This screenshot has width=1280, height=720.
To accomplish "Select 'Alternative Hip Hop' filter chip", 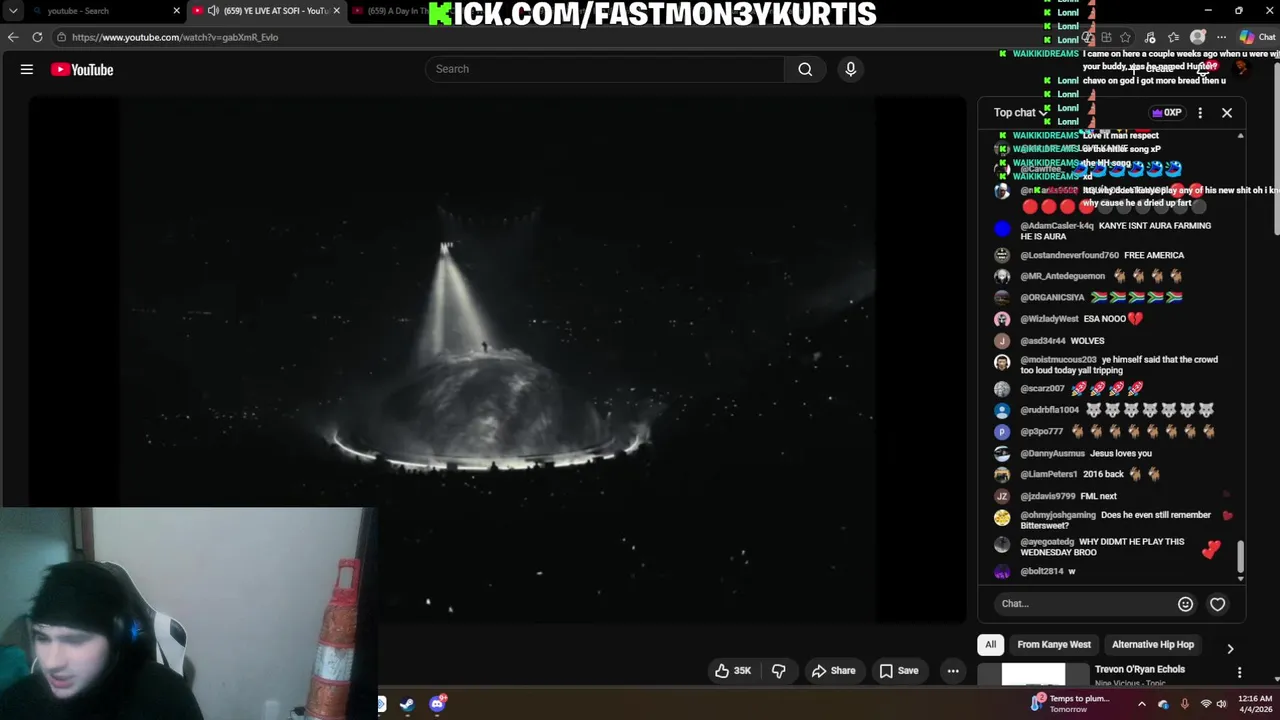I will [x=1153, y=645].
